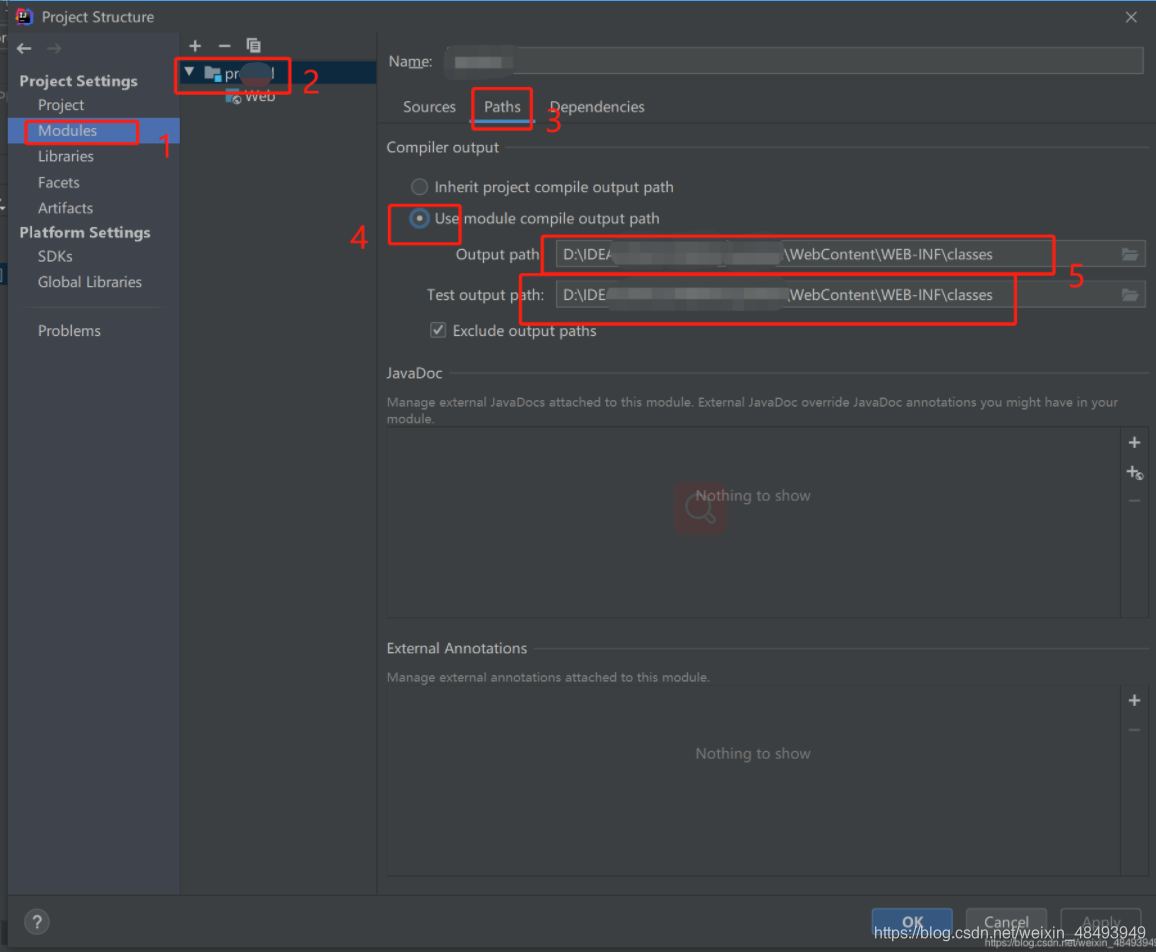This screenshot has width=1156, height=952.
Task: Open the Dependencies tab
Action: tap(597, 107)
